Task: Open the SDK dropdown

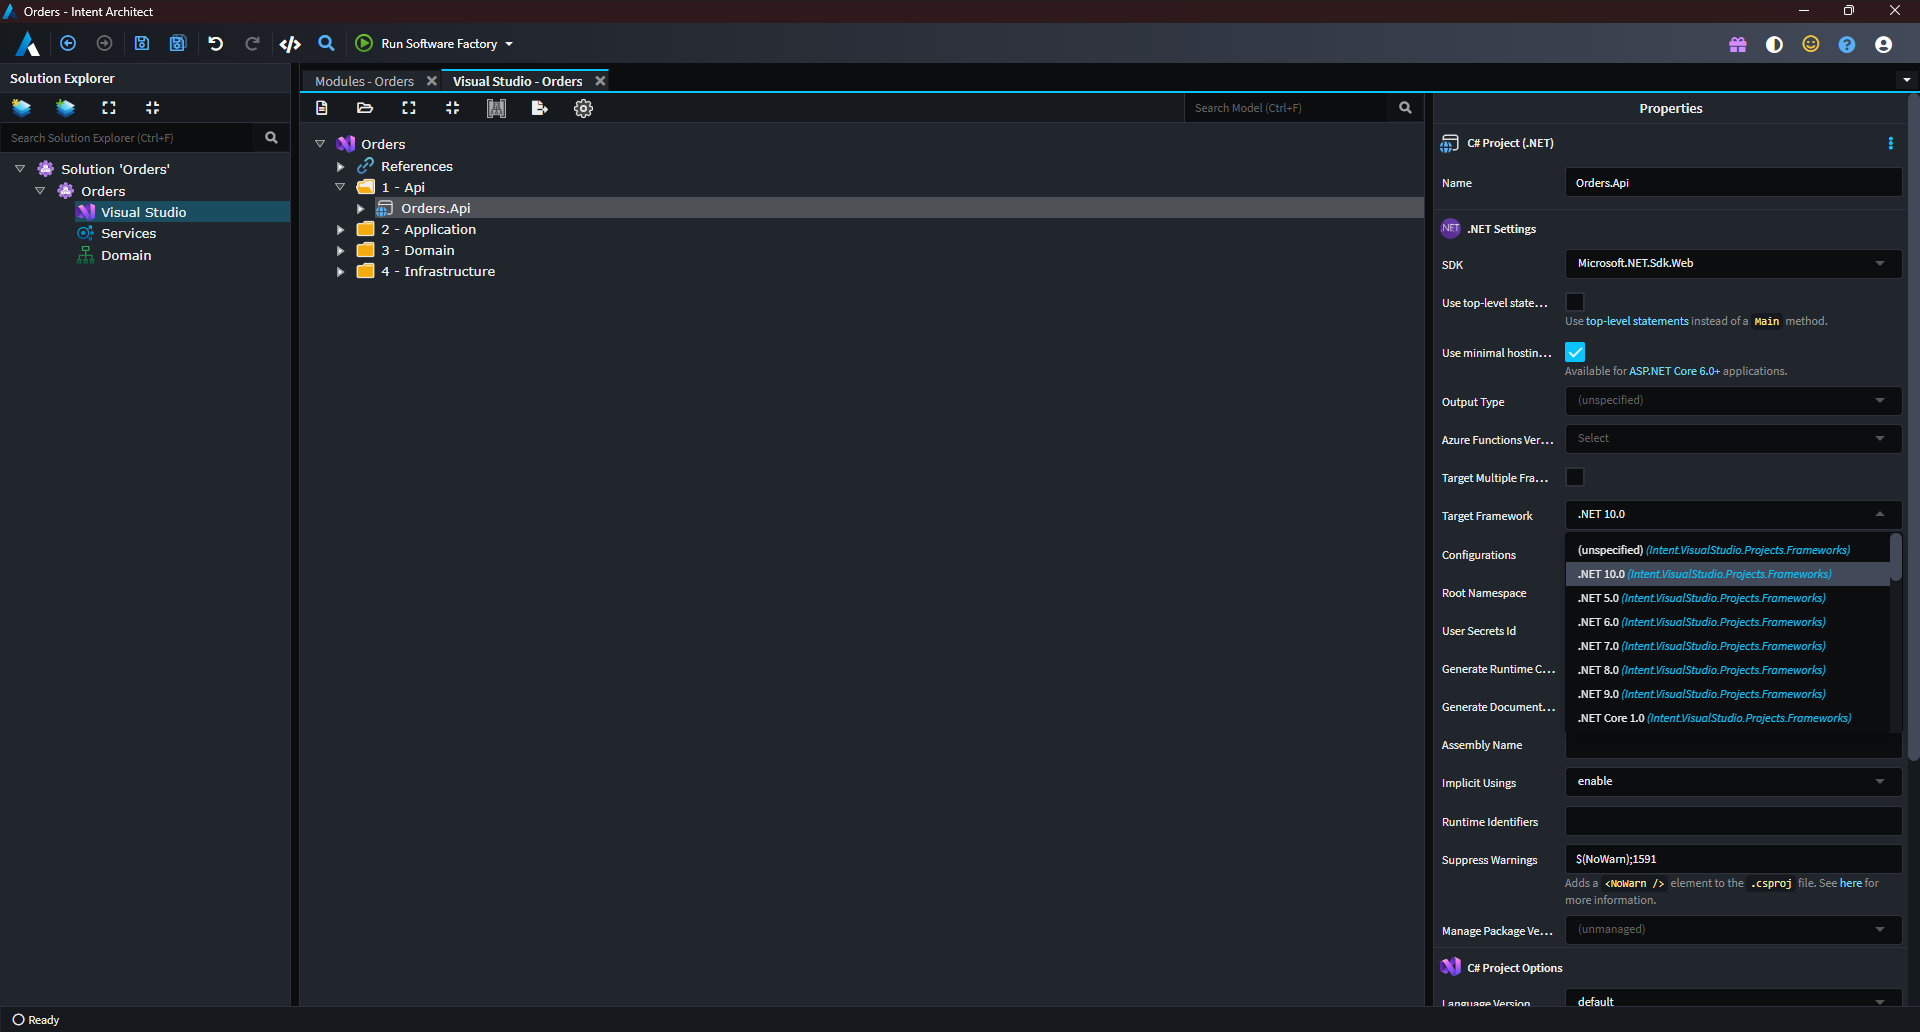Action: 1732,263
